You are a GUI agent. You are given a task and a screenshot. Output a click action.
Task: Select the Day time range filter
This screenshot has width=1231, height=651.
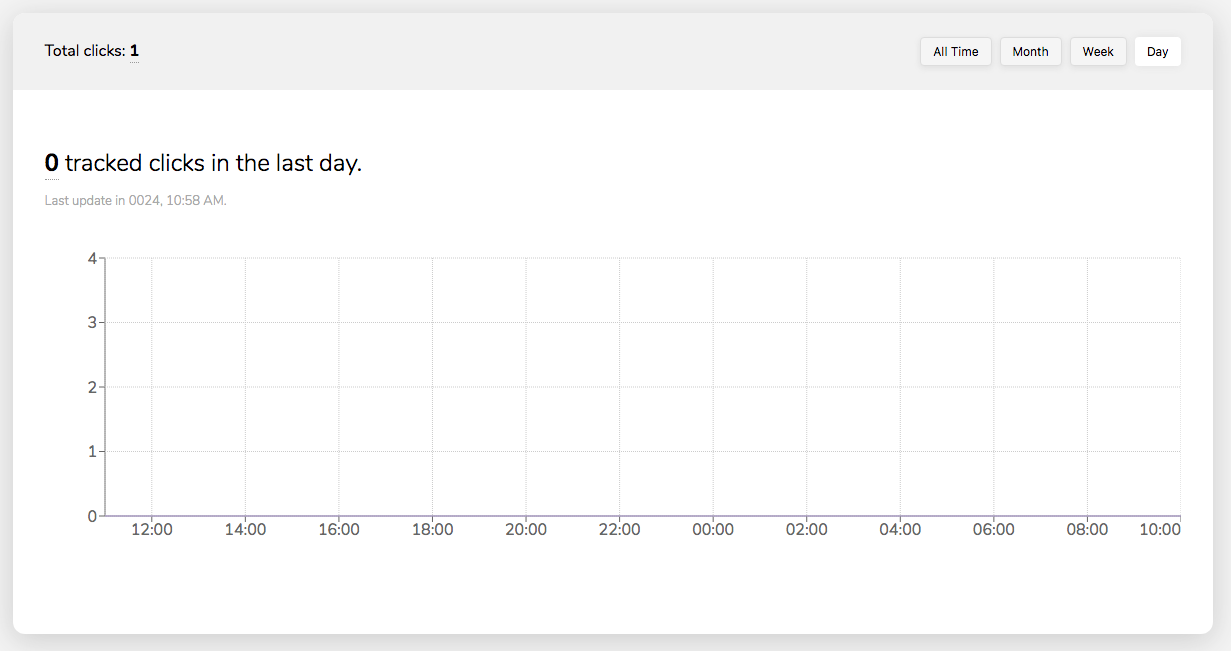pyautogui.click(x=1157, y=51)
